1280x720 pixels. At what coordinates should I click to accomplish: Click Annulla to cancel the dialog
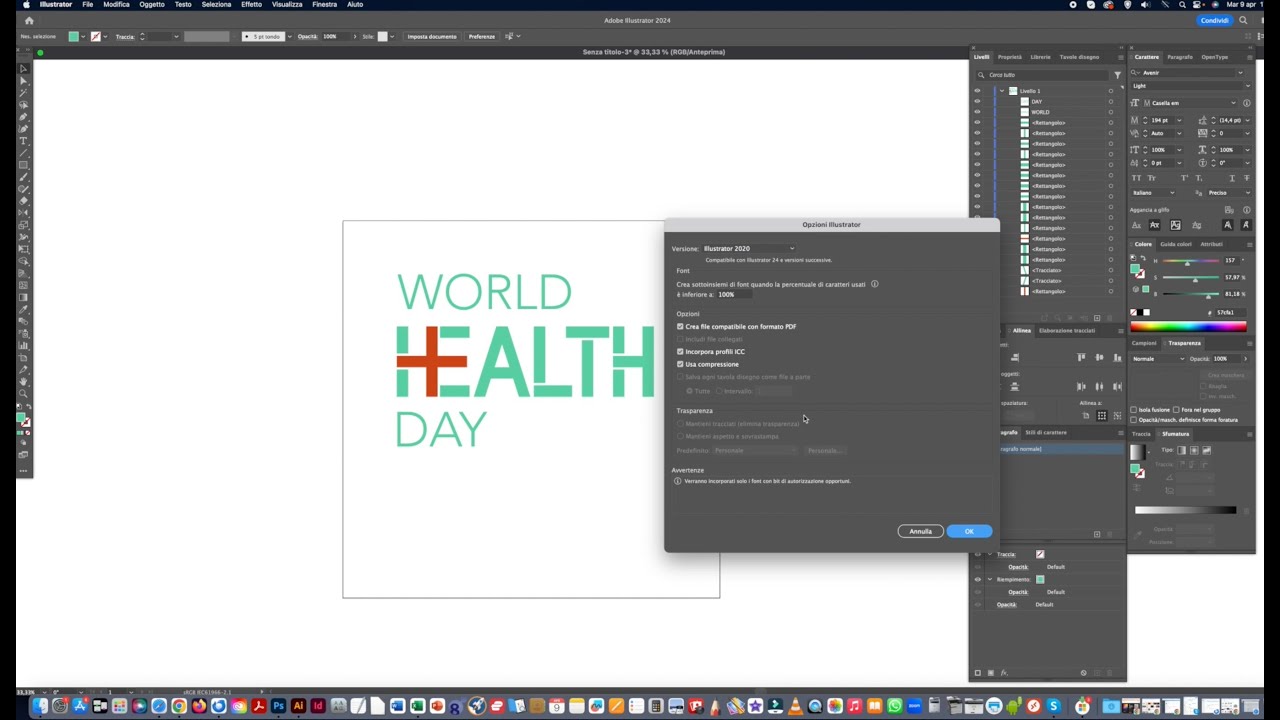pyautogui.click(x=920, y=531)
